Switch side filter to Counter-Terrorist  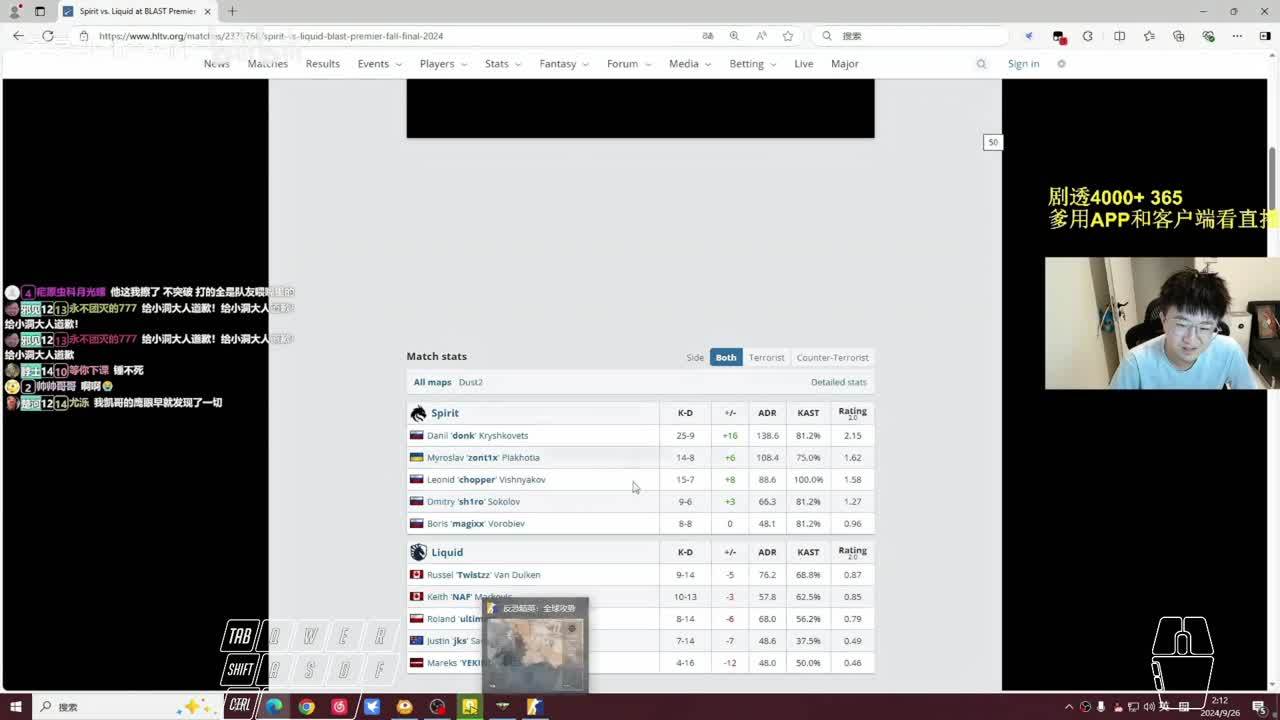832,357
